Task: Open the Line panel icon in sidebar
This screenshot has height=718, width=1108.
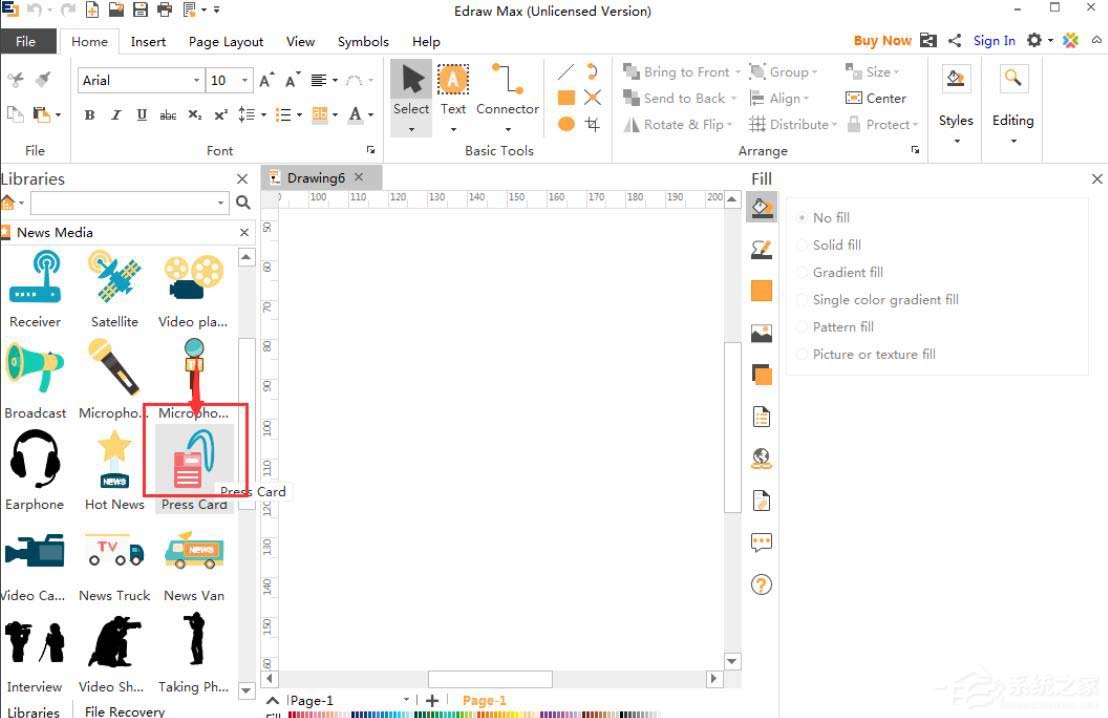Action: point(761,249)
